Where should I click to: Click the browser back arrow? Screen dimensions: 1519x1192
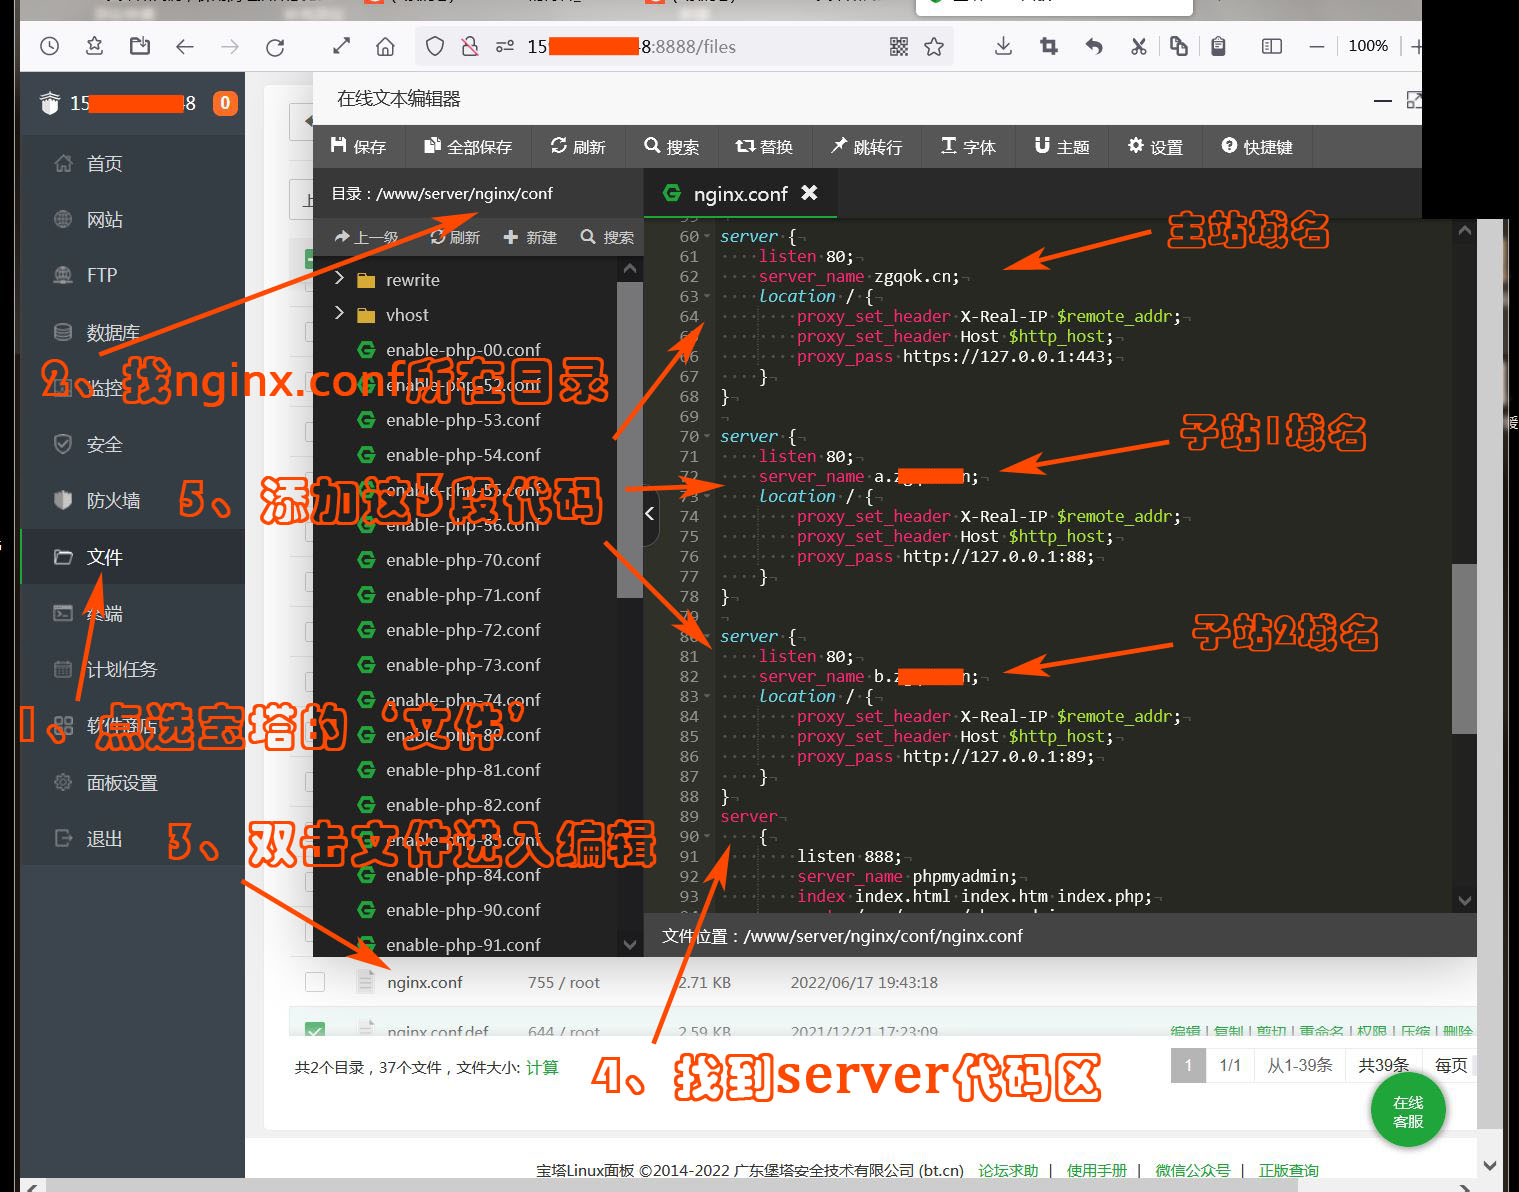click(x=185, y=46)
